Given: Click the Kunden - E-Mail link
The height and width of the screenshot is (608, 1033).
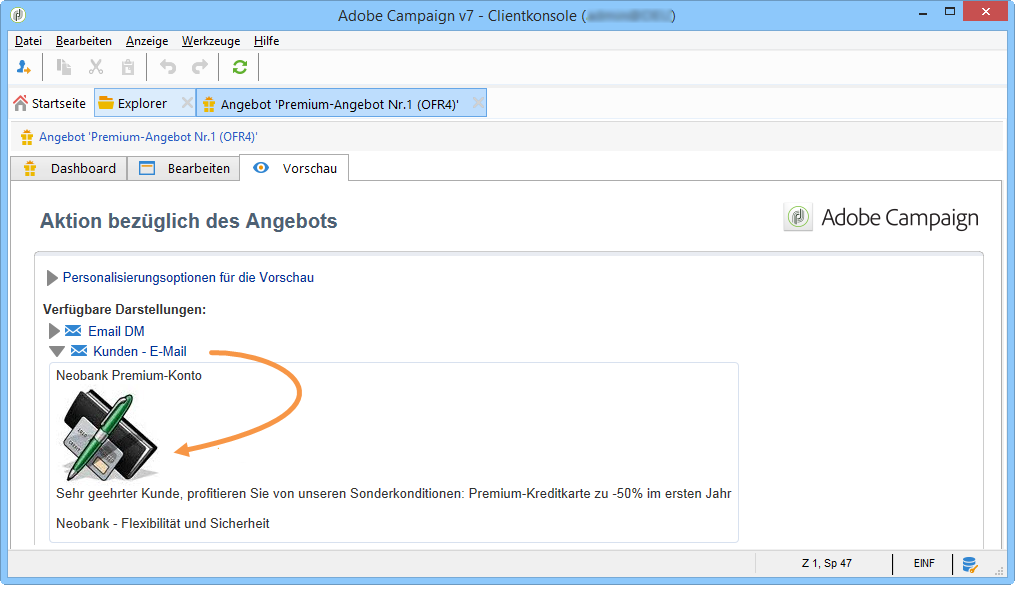Looking at the screenshot, I should click(x=140, y=352).
